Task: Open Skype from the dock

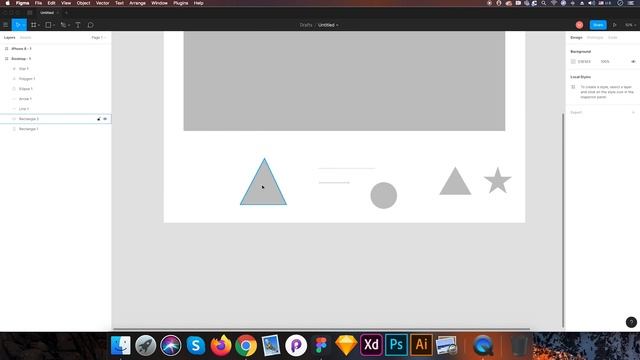Action: pos(196,345)
